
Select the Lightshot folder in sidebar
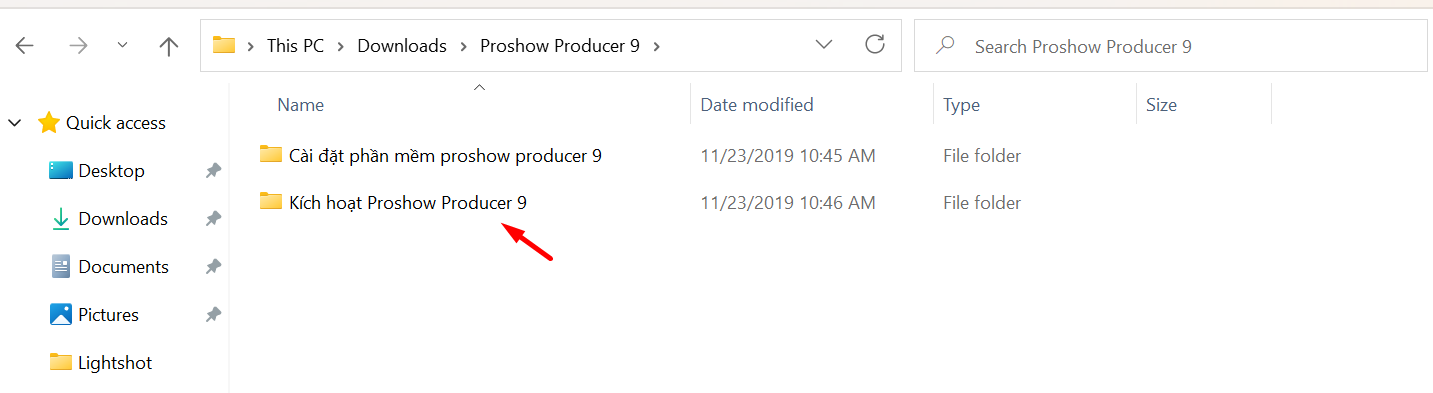[x=115, y=363]
